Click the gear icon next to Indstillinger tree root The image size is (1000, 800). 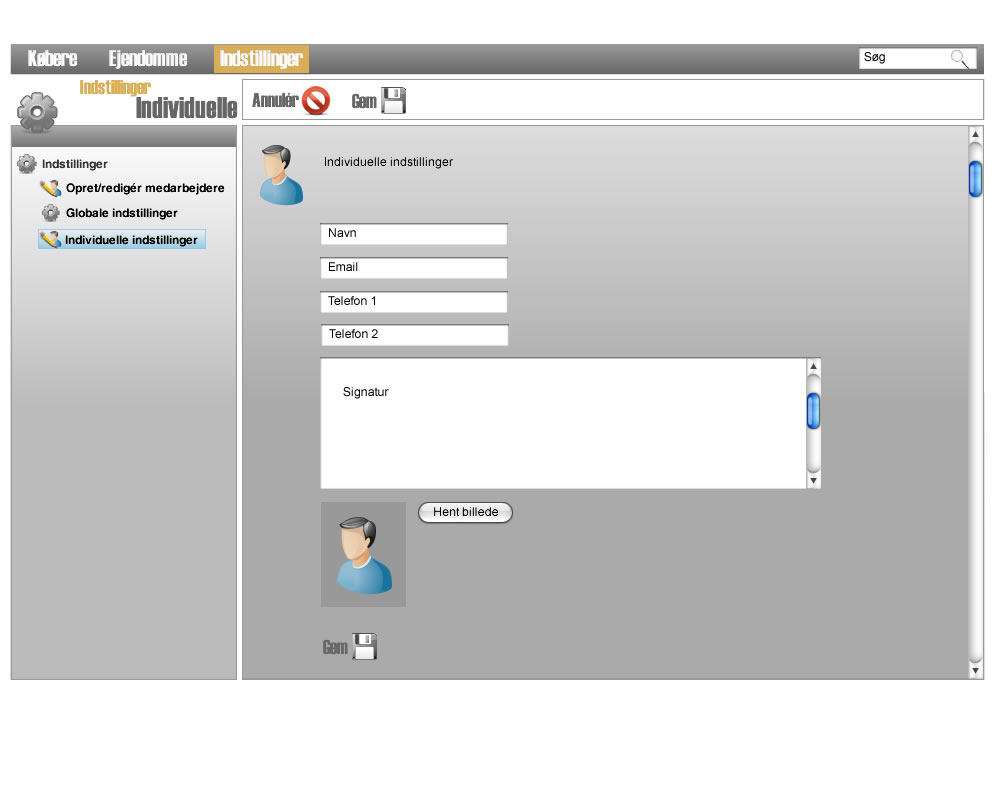(27, 164)
